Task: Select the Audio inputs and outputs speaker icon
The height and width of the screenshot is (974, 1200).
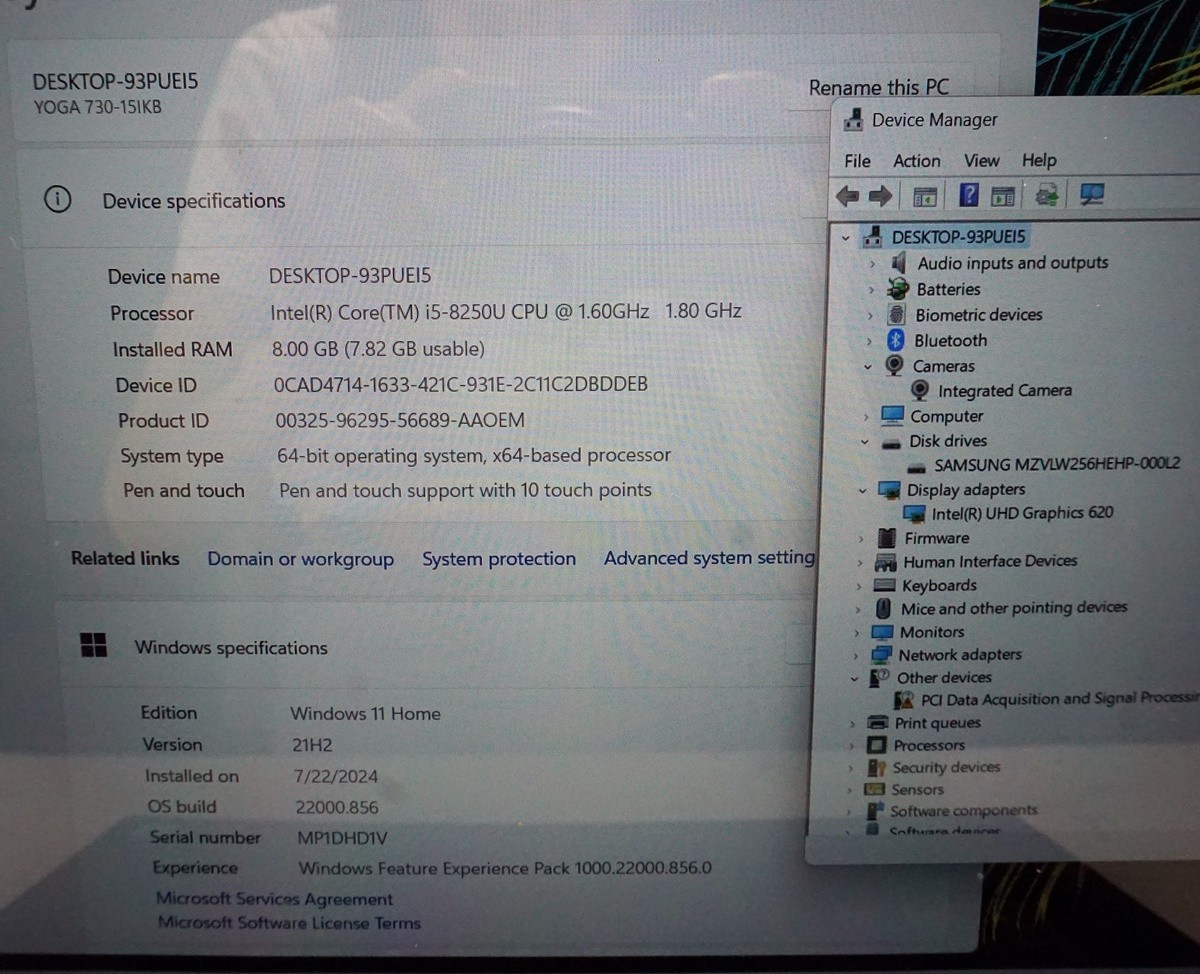Action: 898,262
